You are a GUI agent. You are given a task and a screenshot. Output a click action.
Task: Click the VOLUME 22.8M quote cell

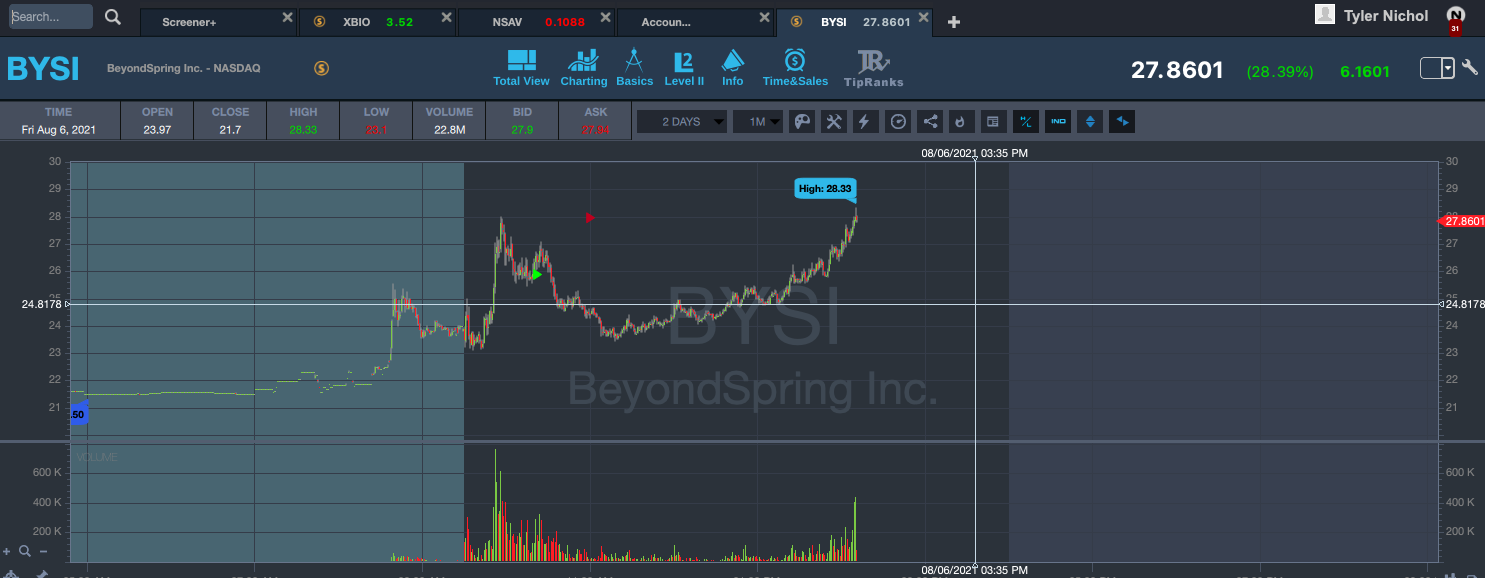[449, 121]
